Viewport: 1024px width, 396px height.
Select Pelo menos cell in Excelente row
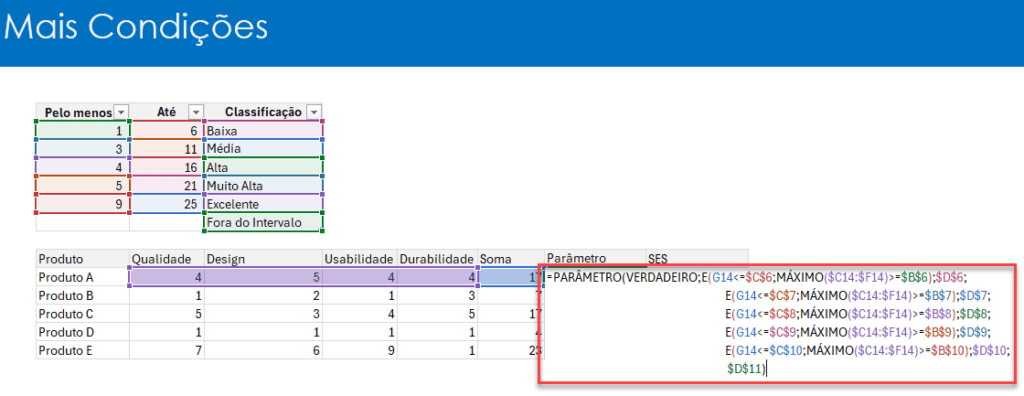point(82,204)
